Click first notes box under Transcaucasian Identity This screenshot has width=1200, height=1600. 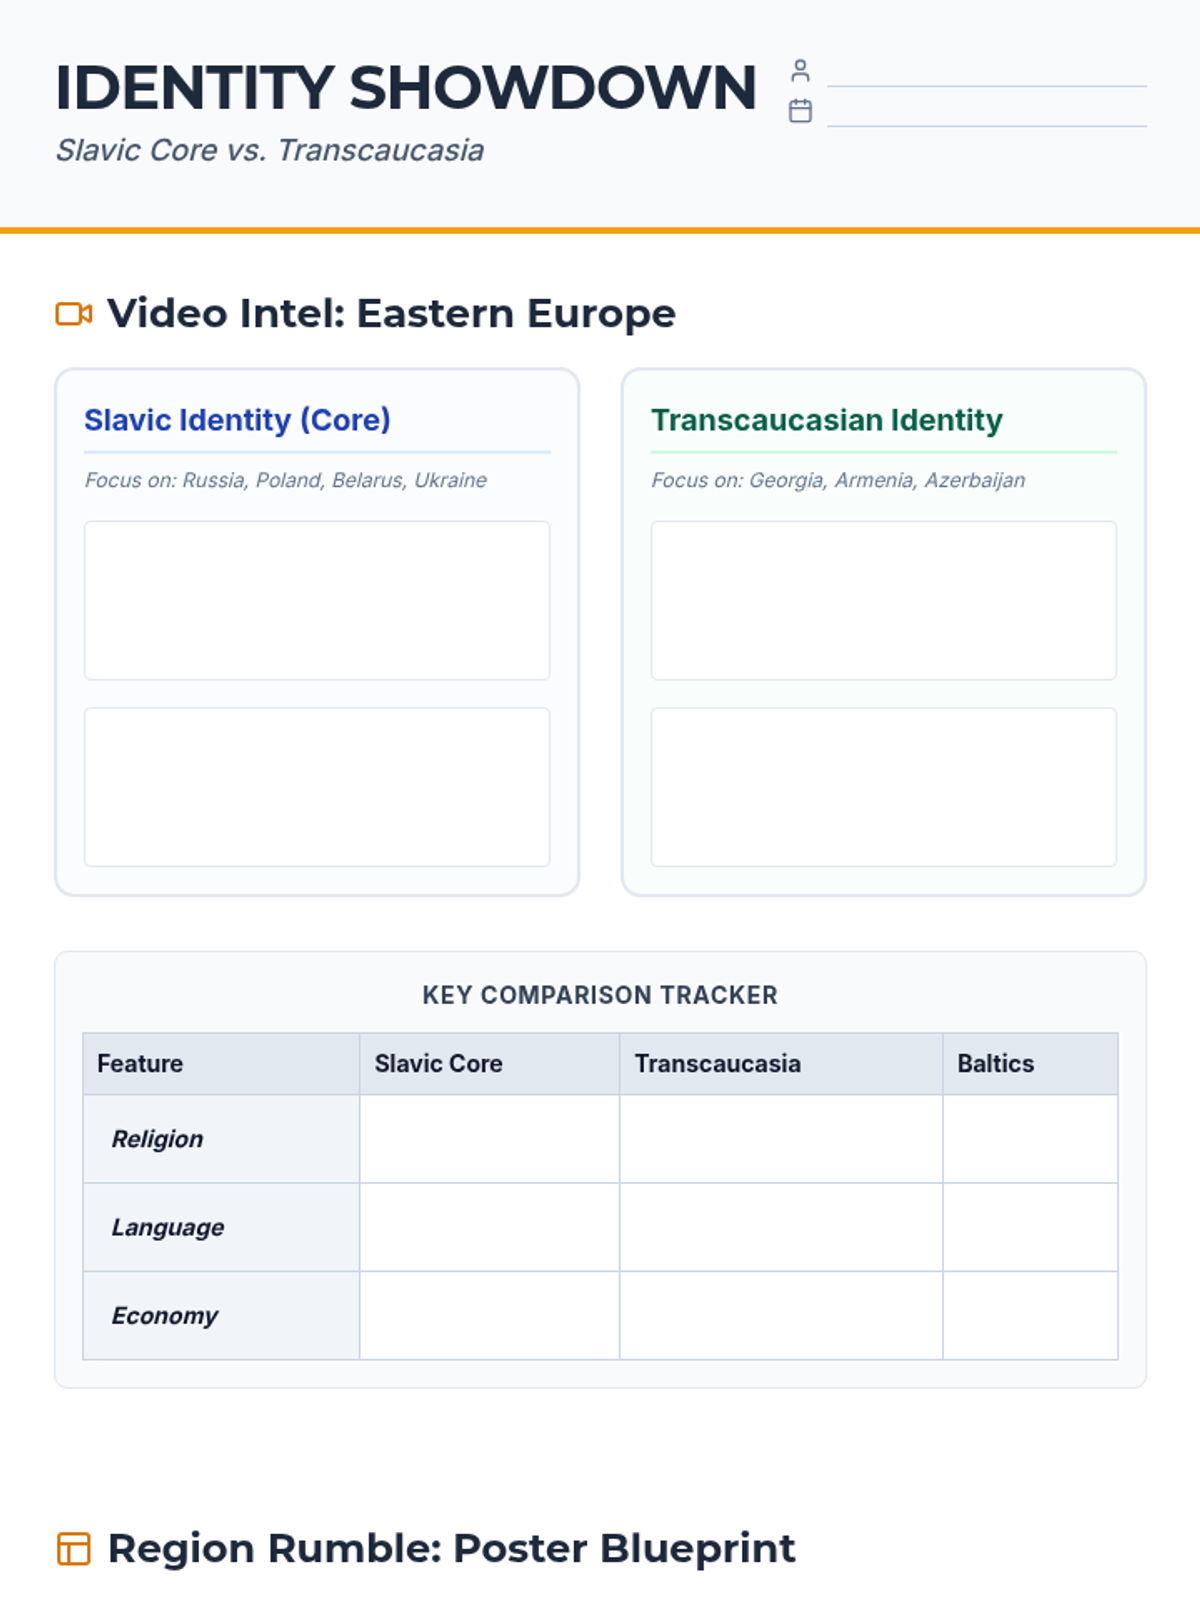[883, 600]
